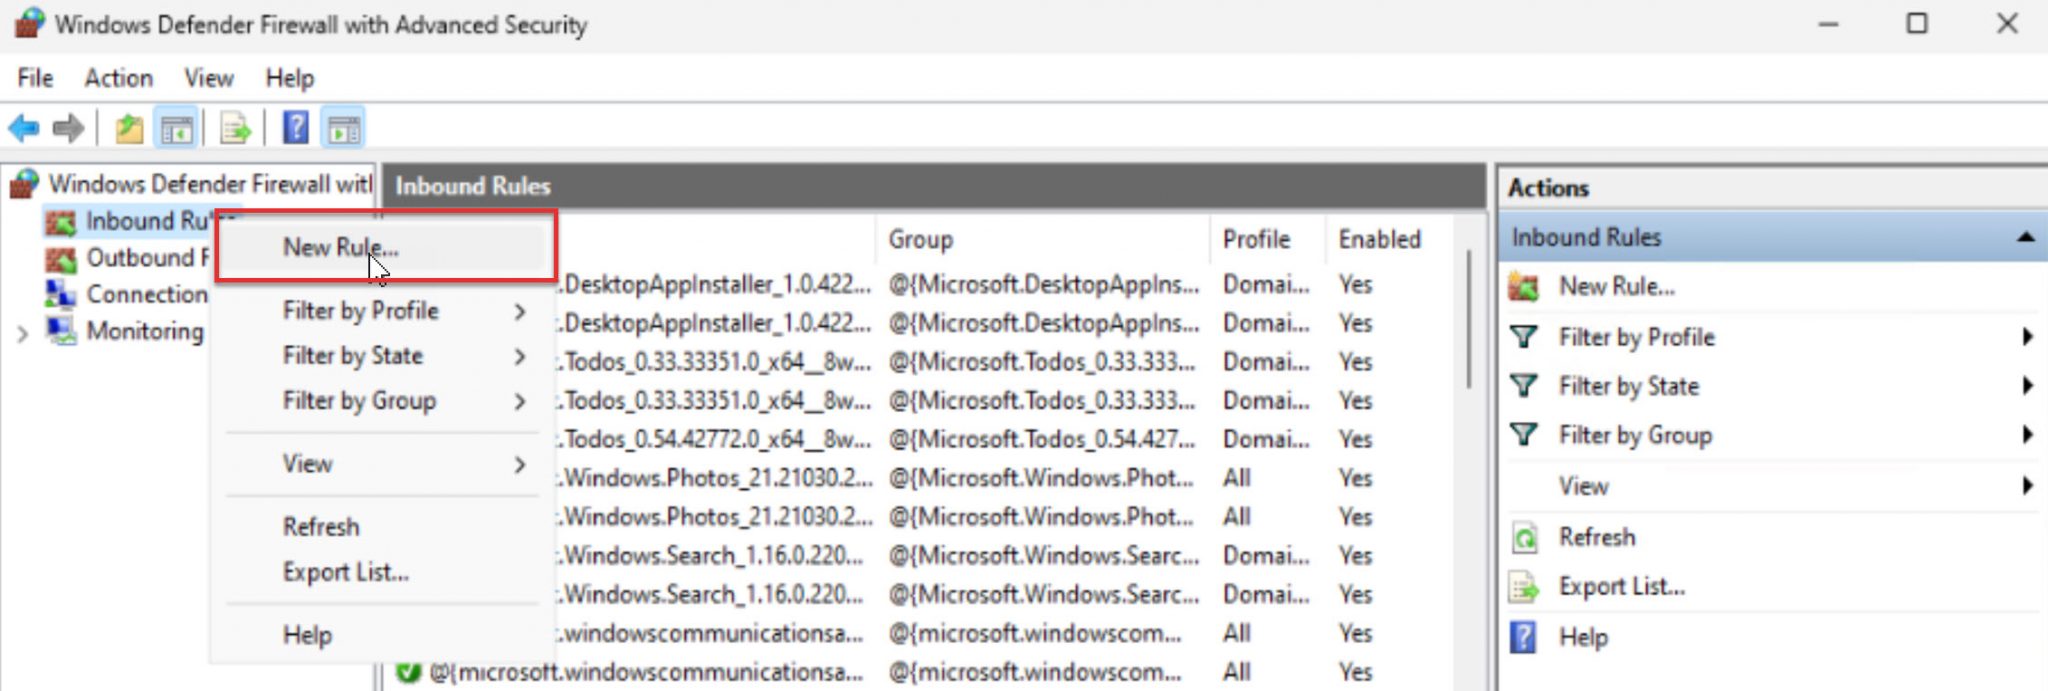Image resolution: width=2048 pixels, height=691 pixels.
Task: Expand Filter by Group arrow in Actions pane
Action: (2027, 434)
